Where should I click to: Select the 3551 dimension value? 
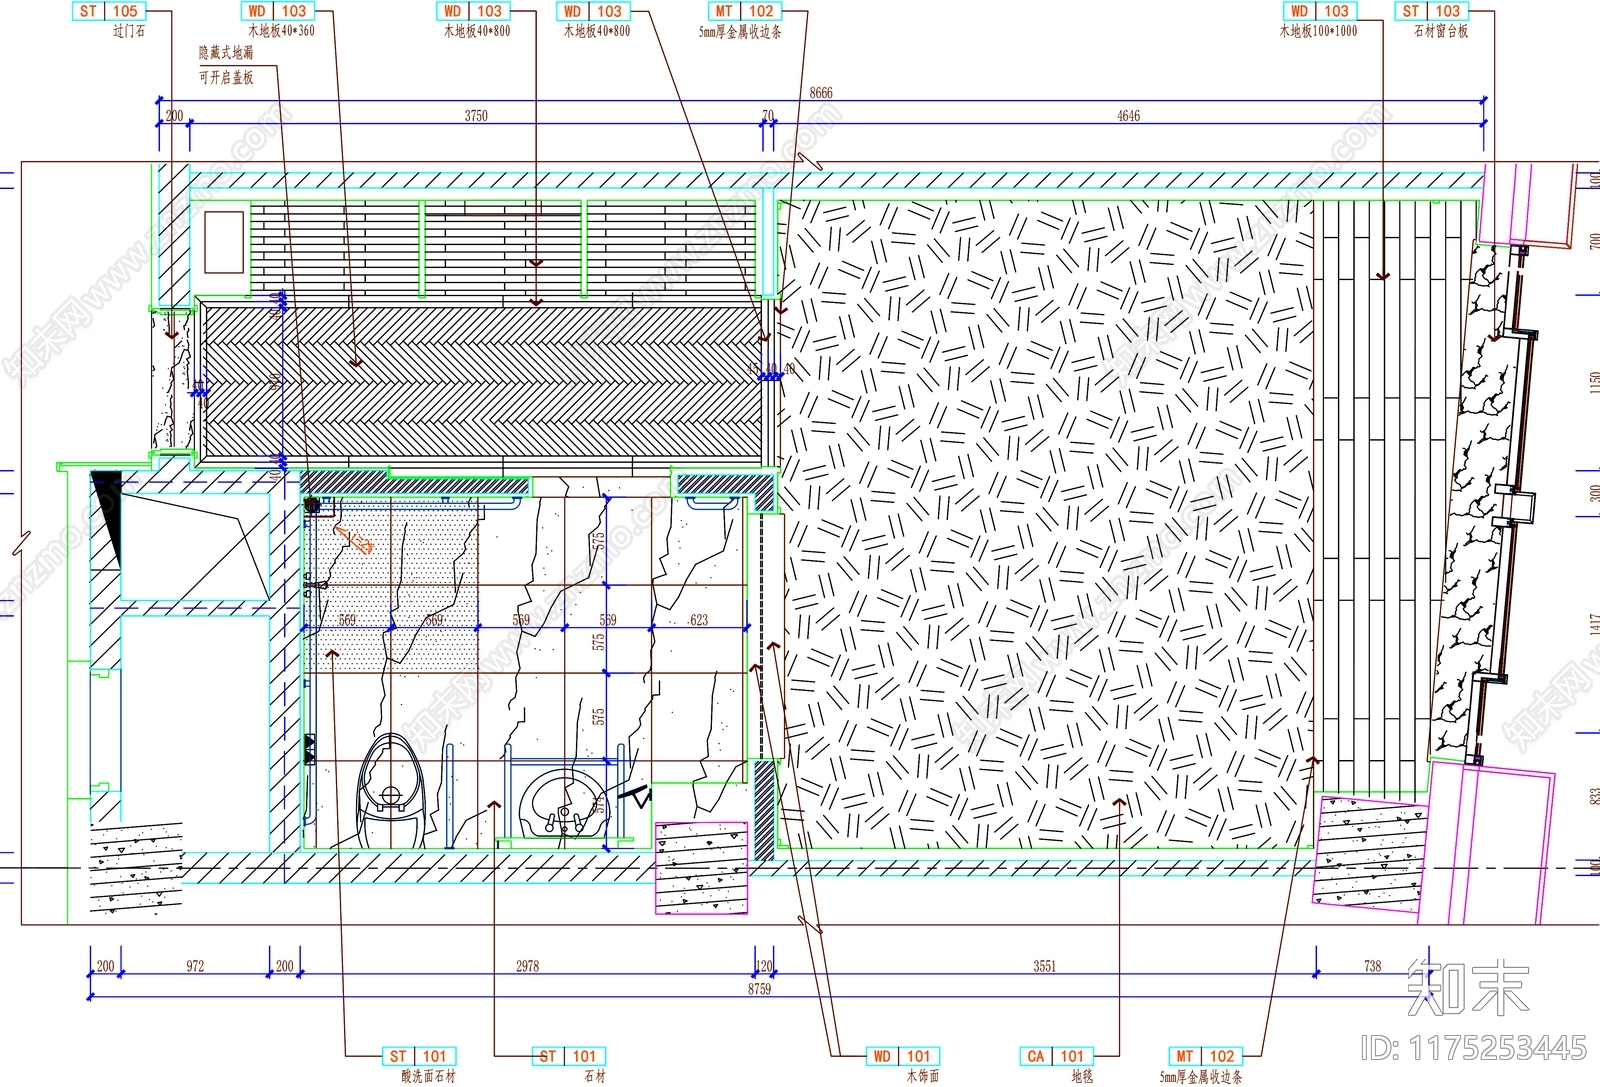pyautogui.click(x=1044, y=966)
